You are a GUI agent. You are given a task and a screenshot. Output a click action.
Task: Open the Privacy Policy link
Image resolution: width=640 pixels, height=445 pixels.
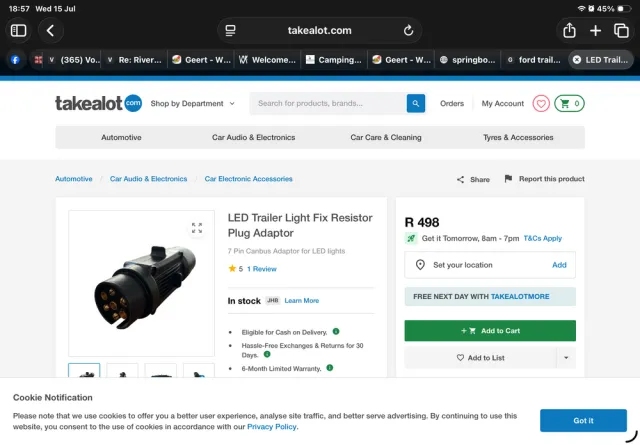point(272,427)
